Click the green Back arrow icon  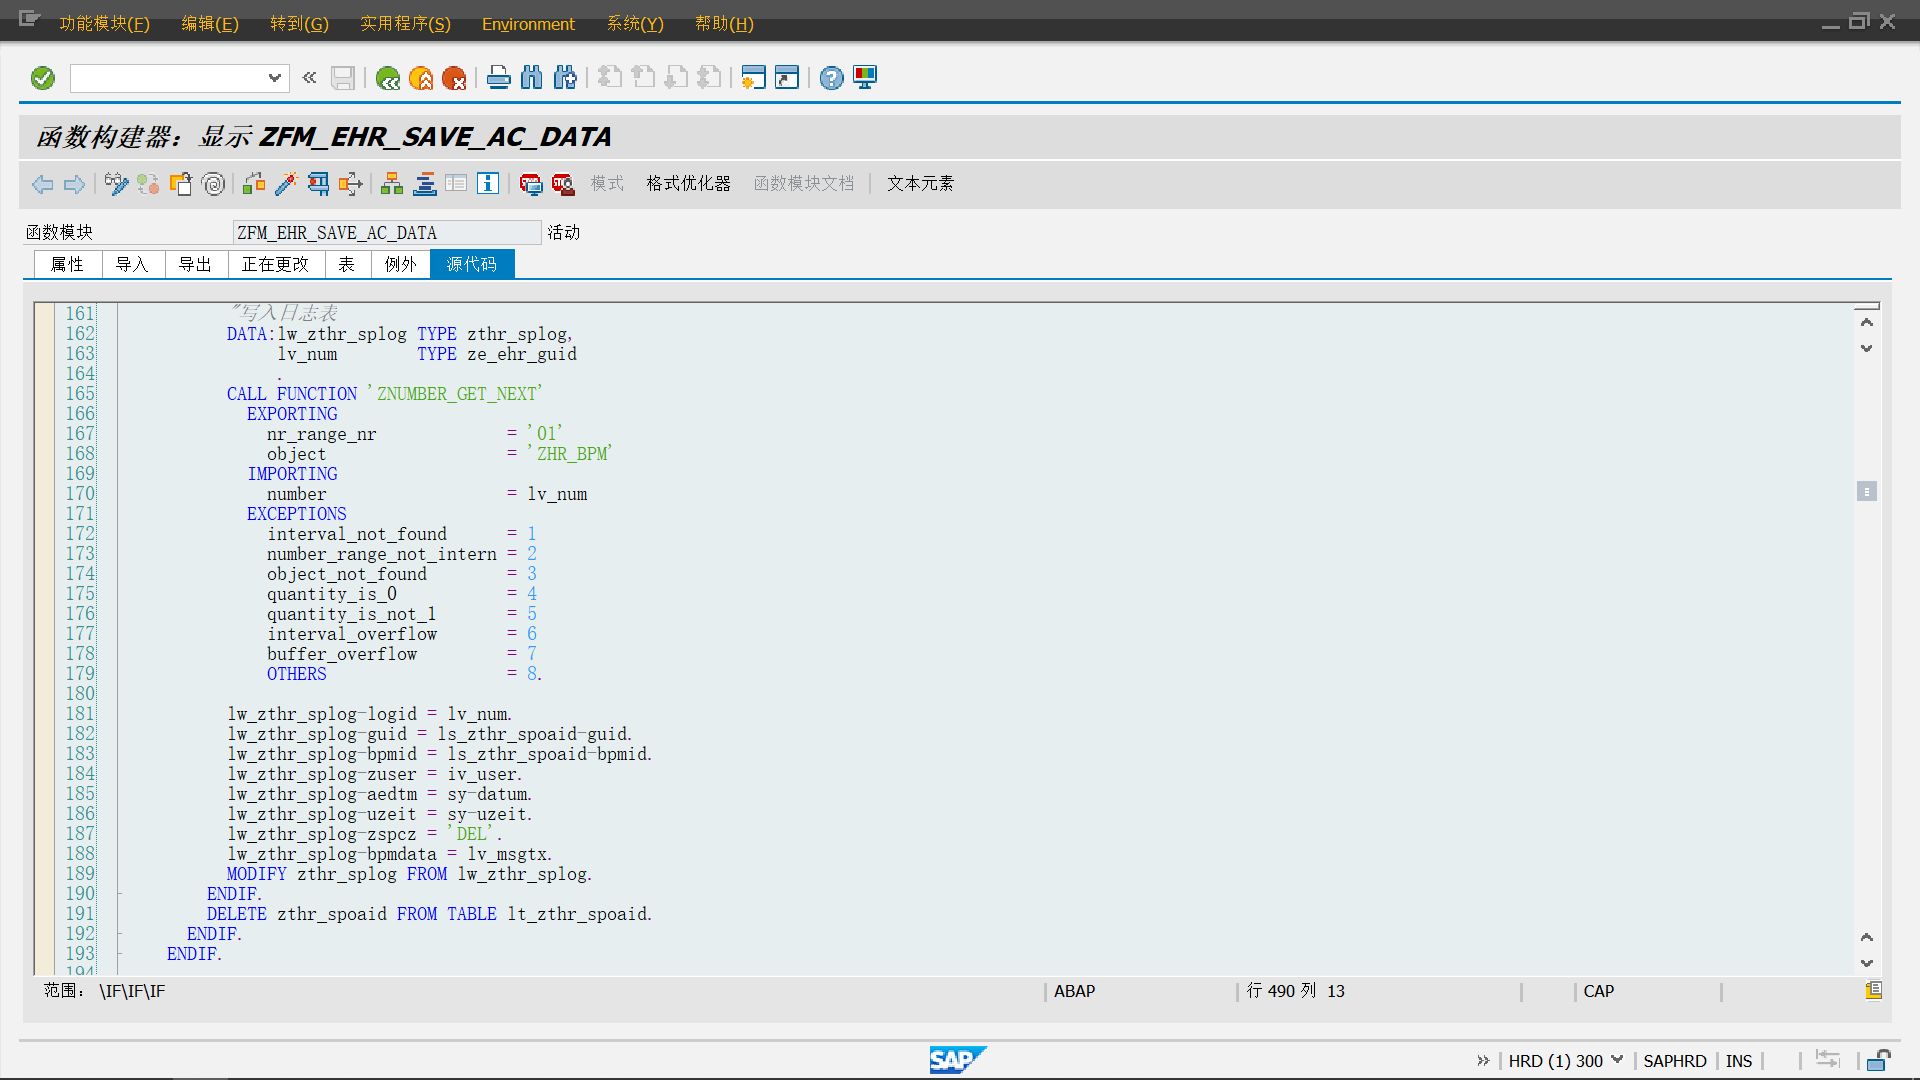388,78
